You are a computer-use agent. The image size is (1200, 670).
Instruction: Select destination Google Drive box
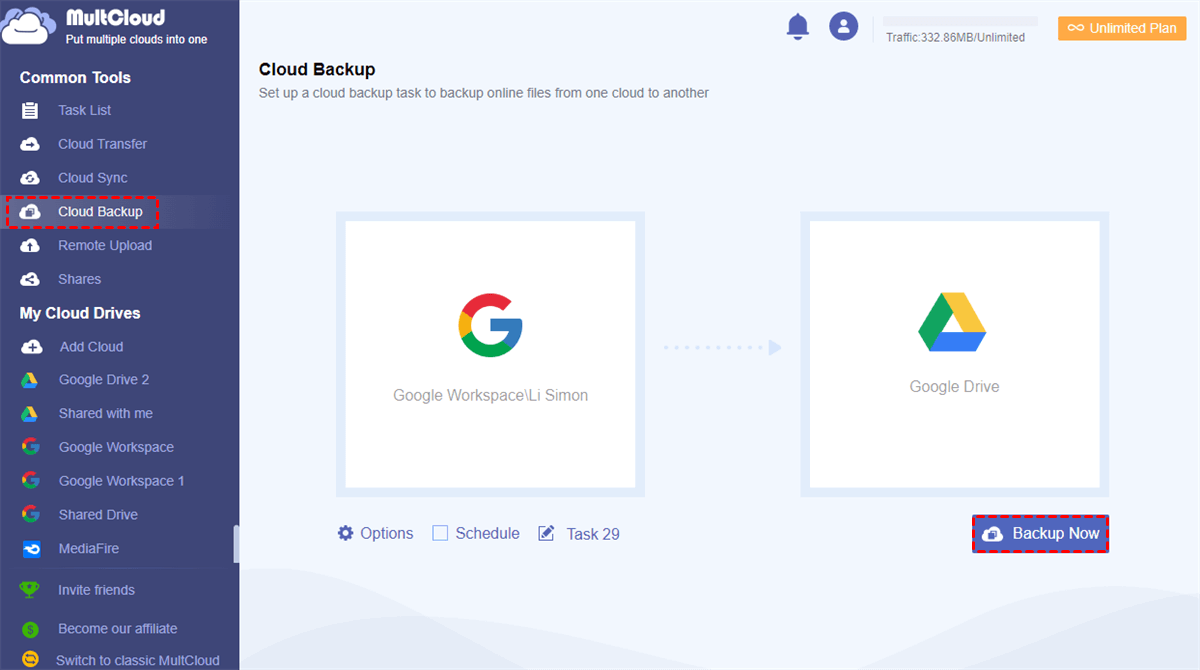click(x=955, y=354)
